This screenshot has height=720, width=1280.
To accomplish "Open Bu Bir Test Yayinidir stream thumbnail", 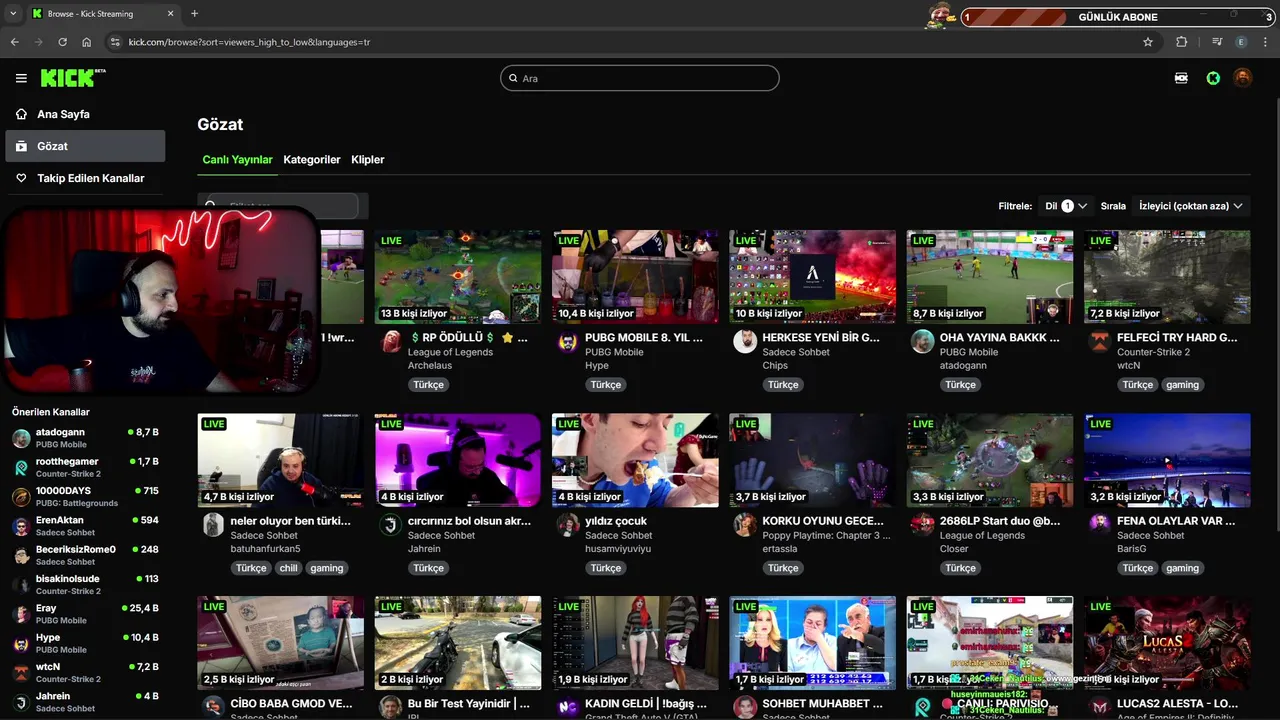I will point(458,643).
